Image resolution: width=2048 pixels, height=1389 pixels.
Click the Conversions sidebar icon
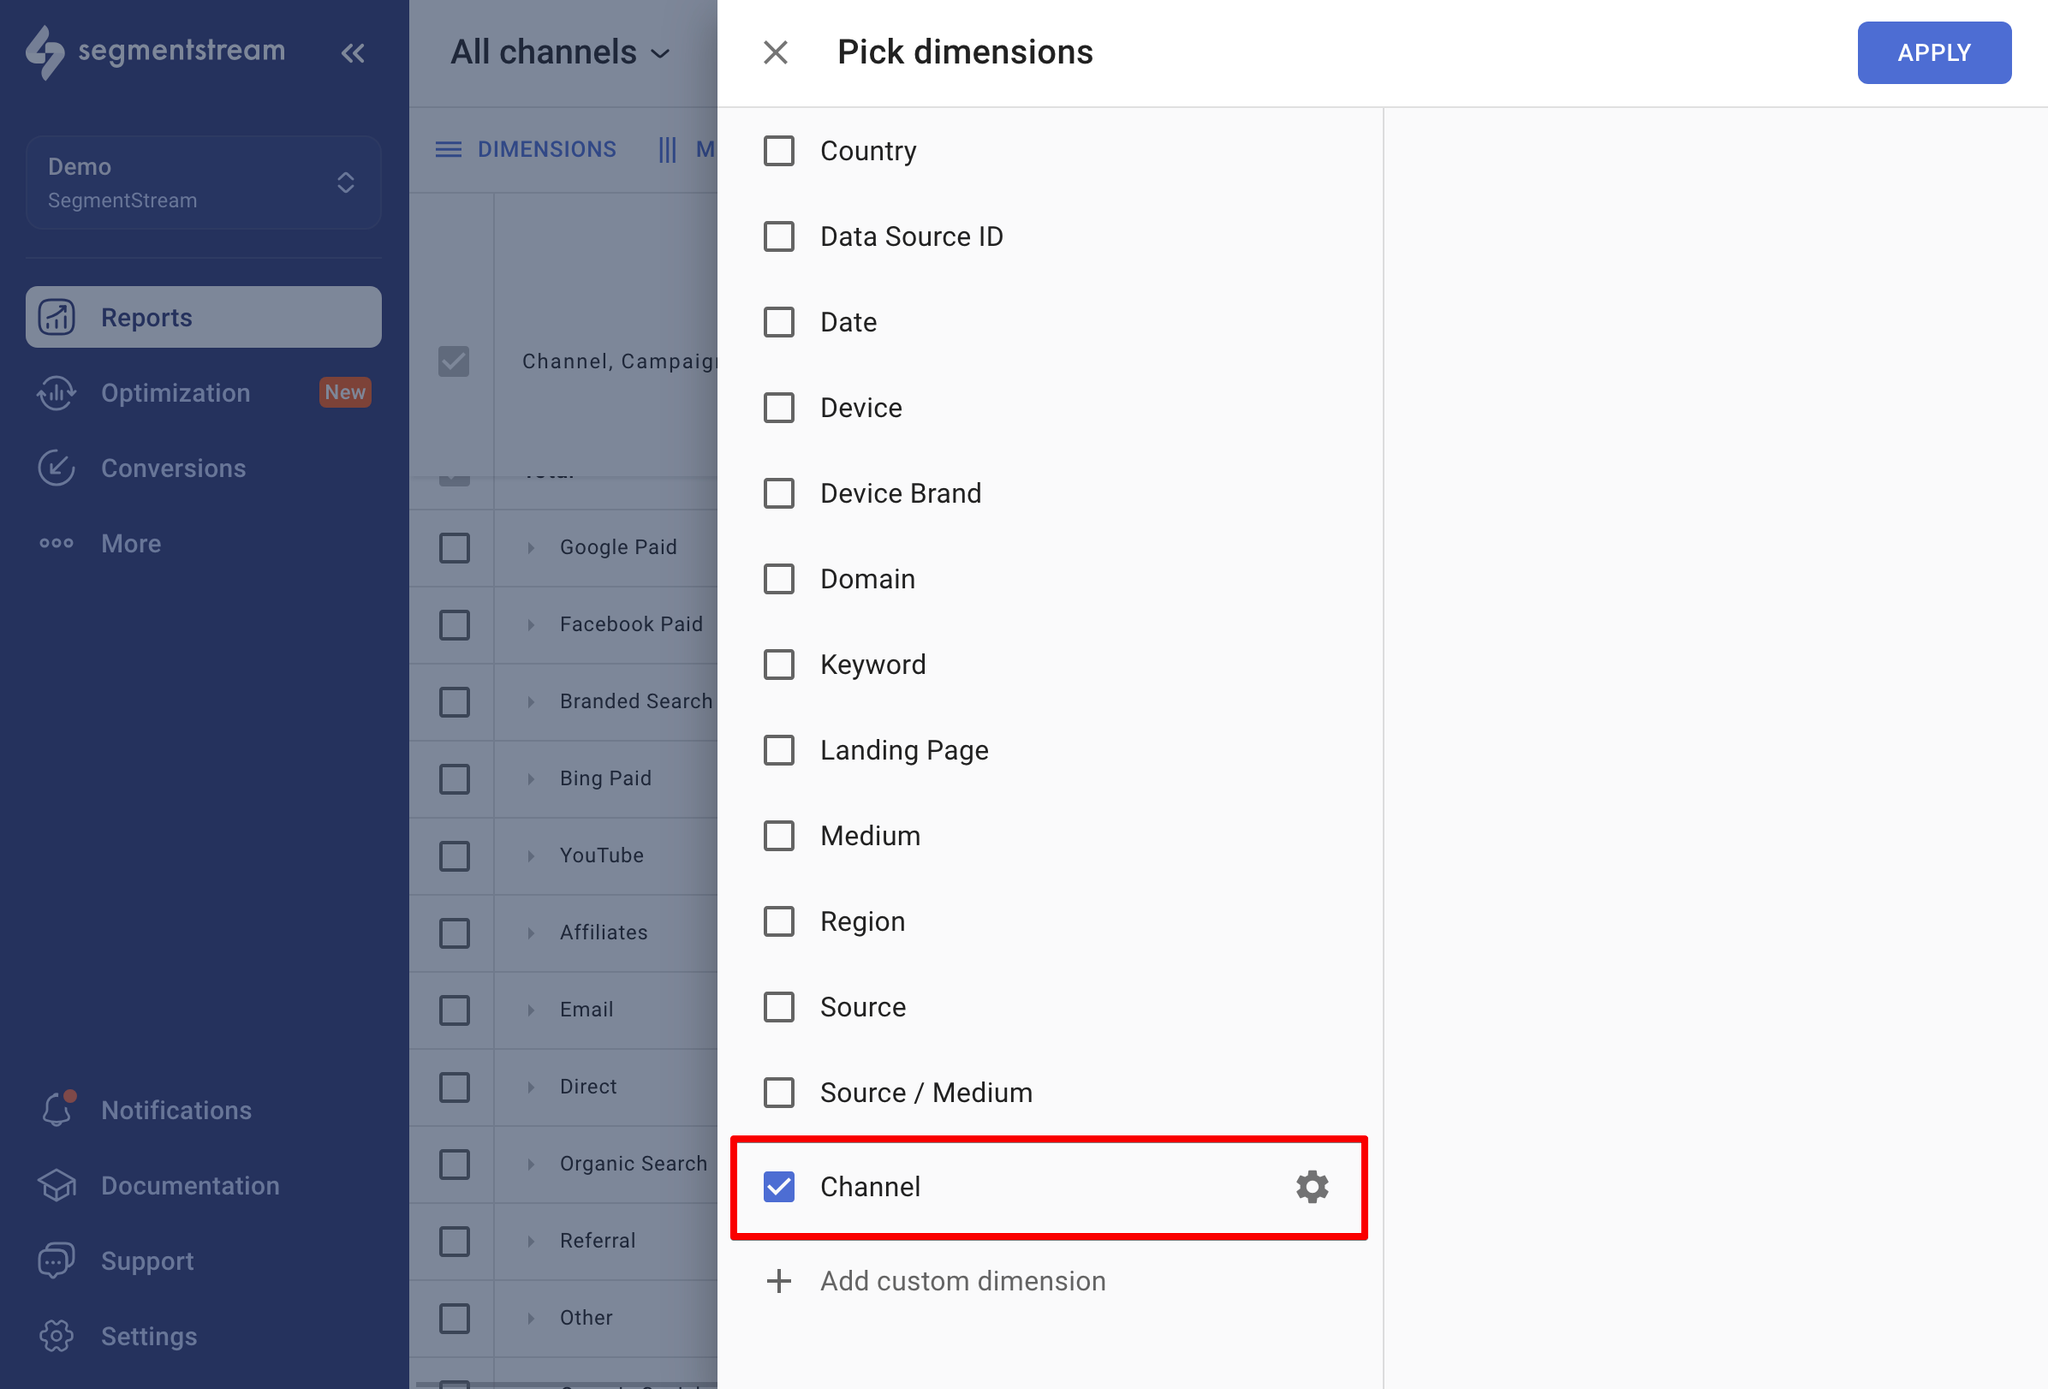[x=57, y=468]
